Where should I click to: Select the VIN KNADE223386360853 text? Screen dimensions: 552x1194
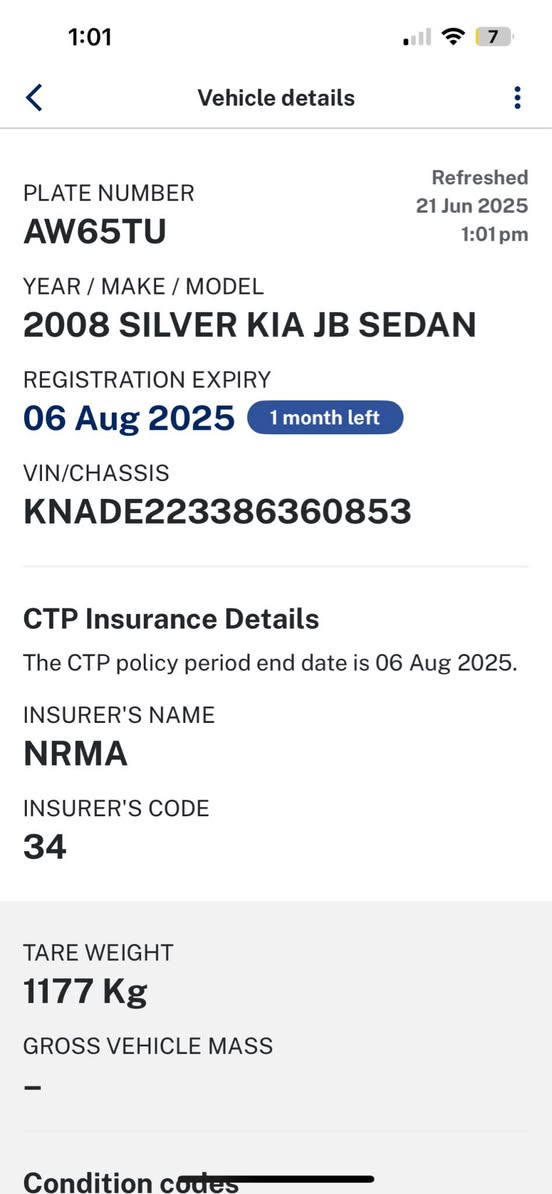coord(218,512)
